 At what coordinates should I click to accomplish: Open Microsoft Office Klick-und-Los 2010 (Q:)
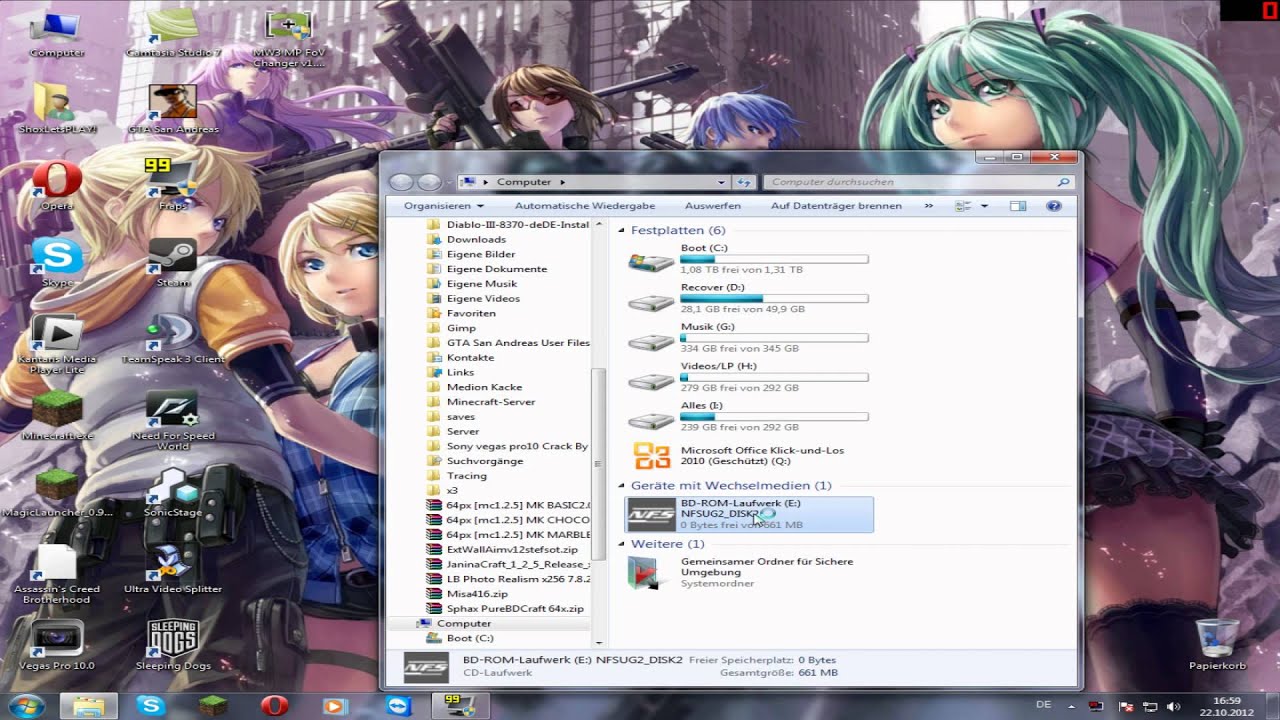(x=748, y=456)
